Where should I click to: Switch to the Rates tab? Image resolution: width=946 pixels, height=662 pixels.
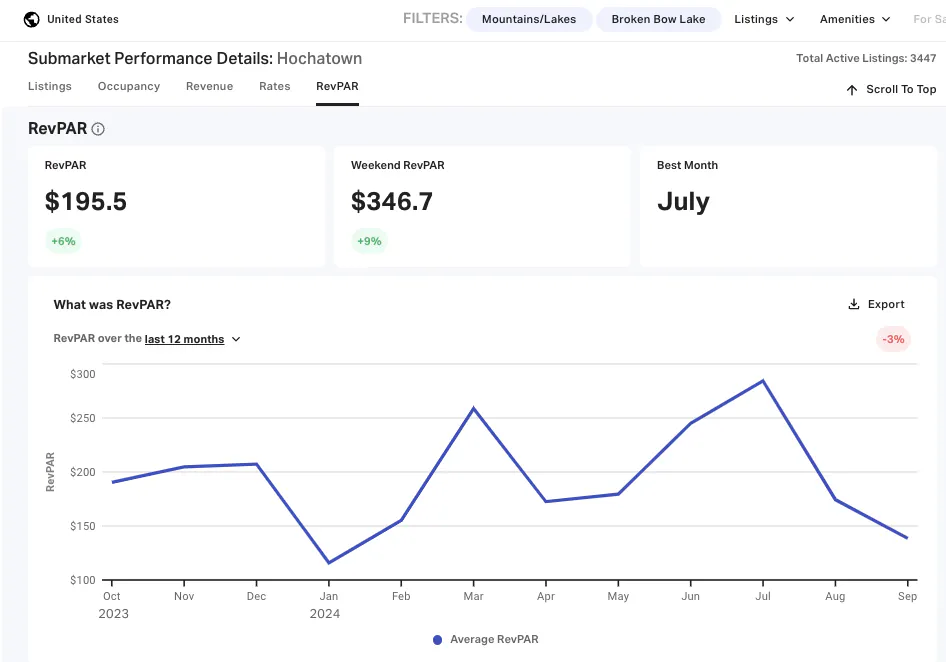point(275,86)
